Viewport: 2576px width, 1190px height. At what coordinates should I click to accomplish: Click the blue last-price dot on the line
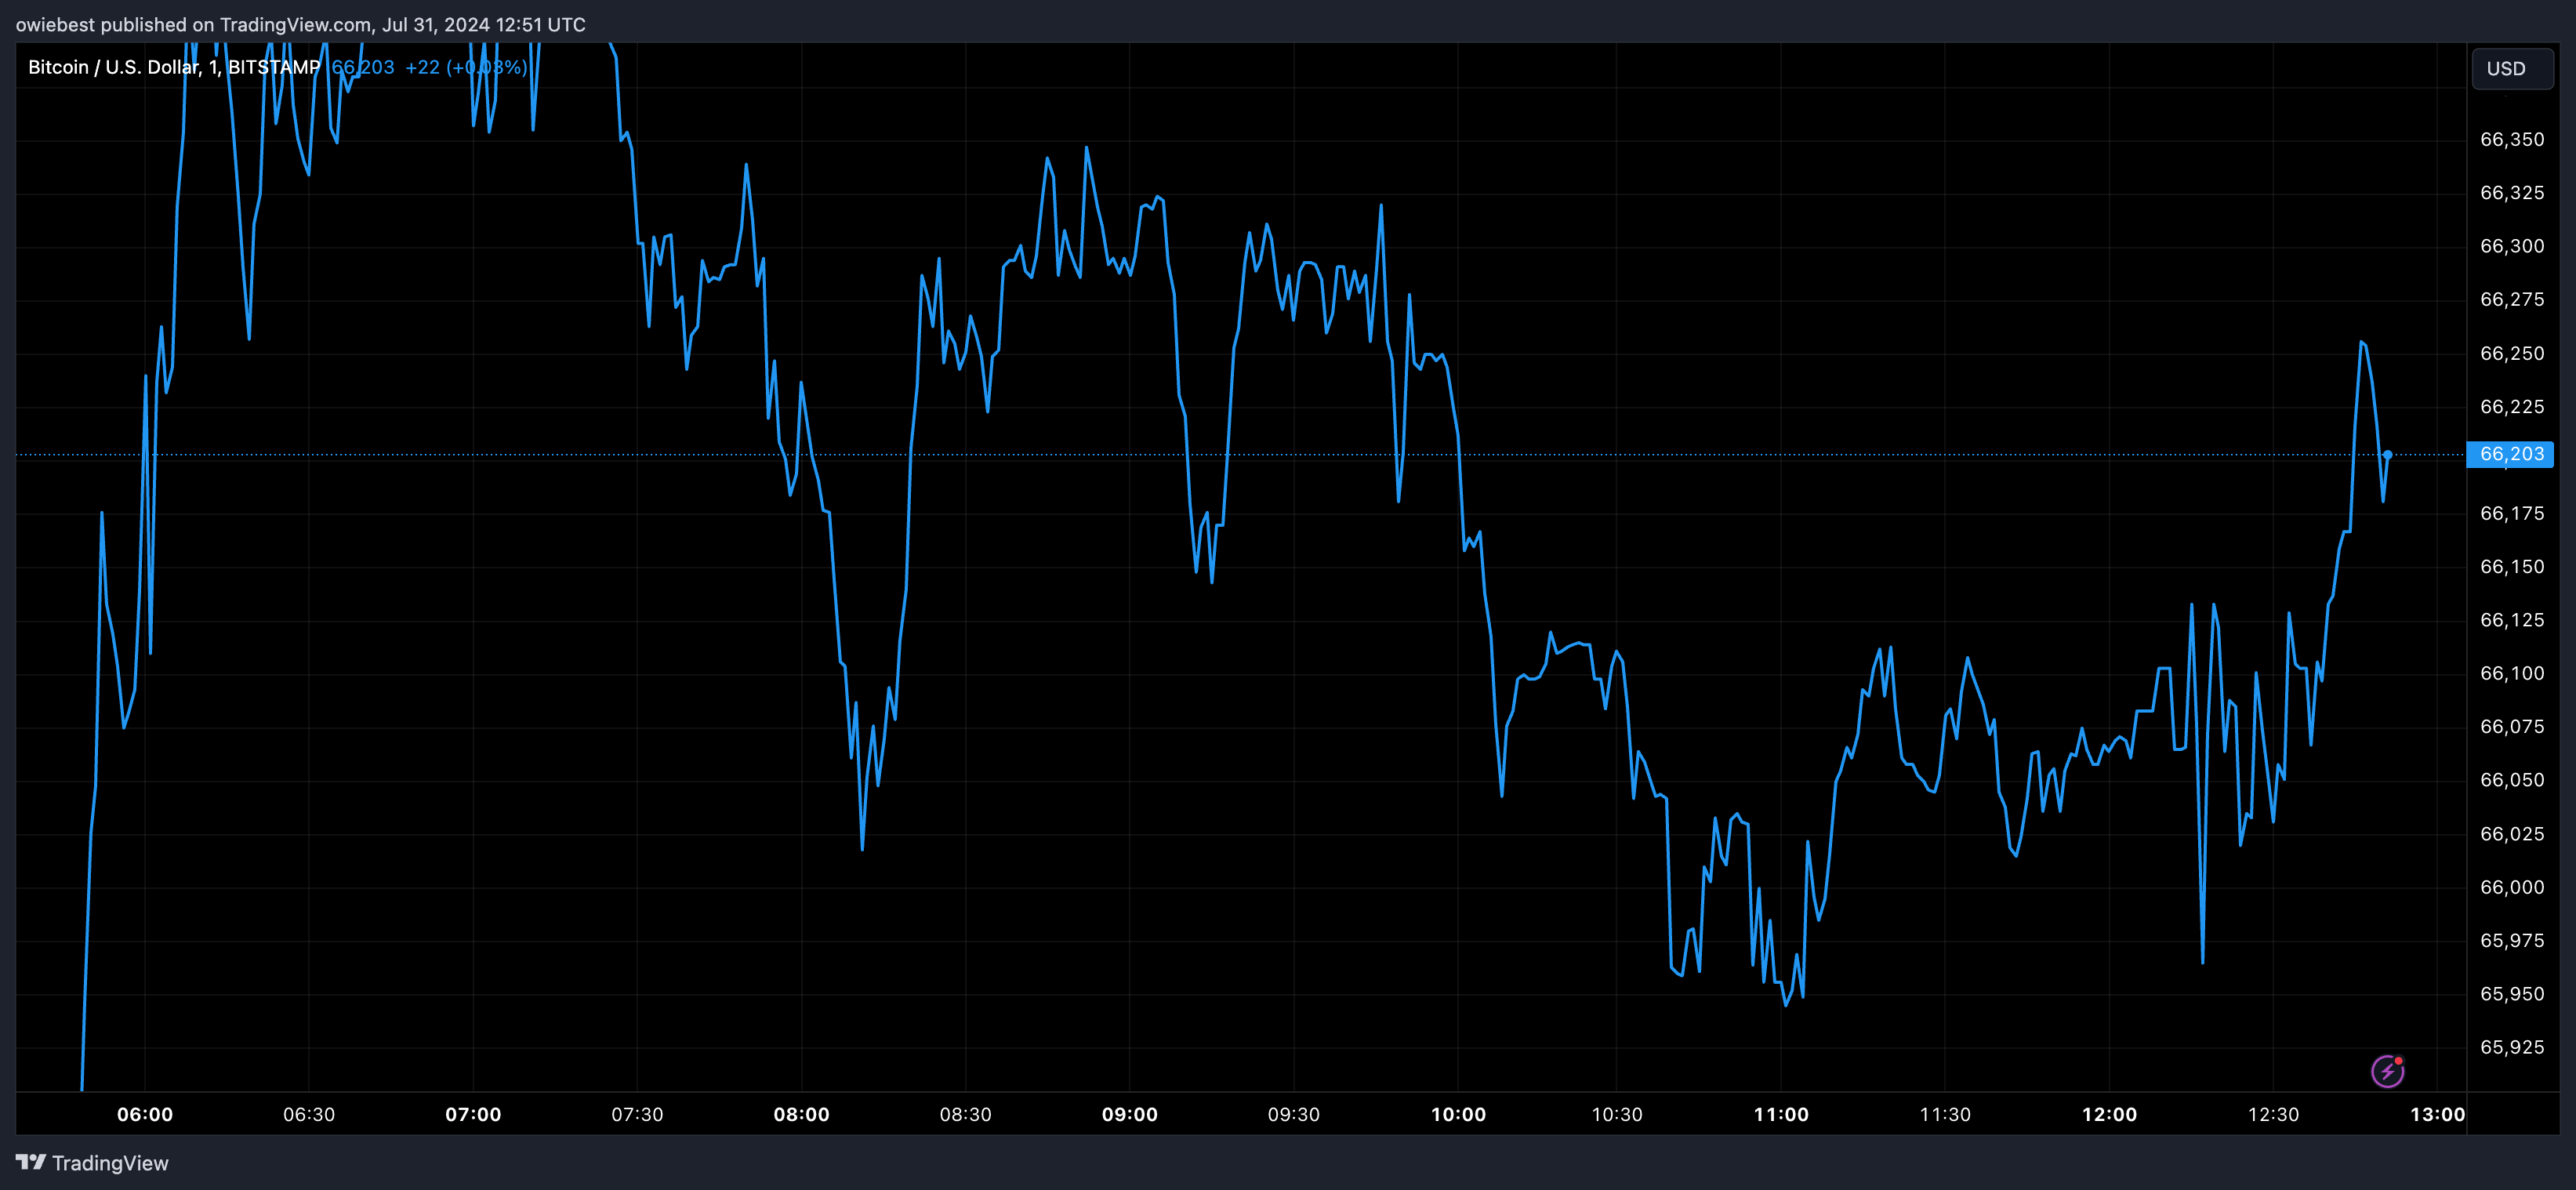click(x=2387, y=455)
